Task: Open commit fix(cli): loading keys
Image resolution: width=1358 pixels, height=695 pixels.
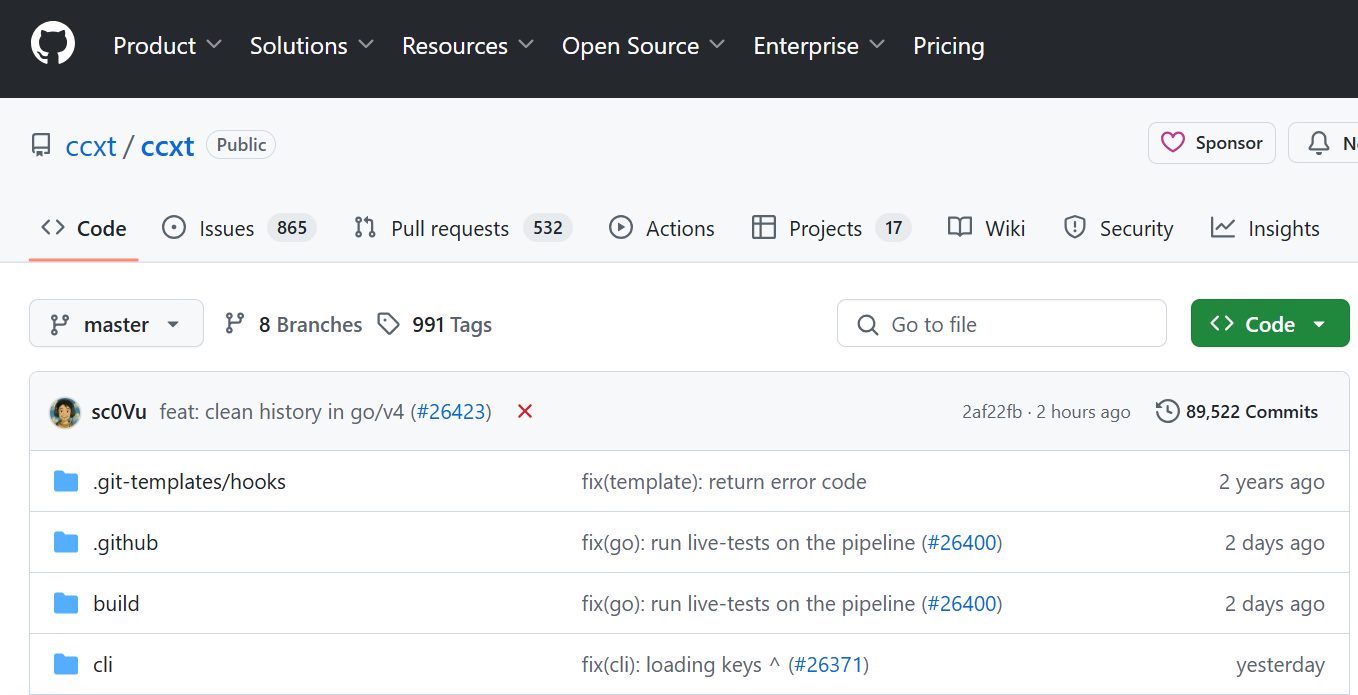Action: tap(682, 665)
